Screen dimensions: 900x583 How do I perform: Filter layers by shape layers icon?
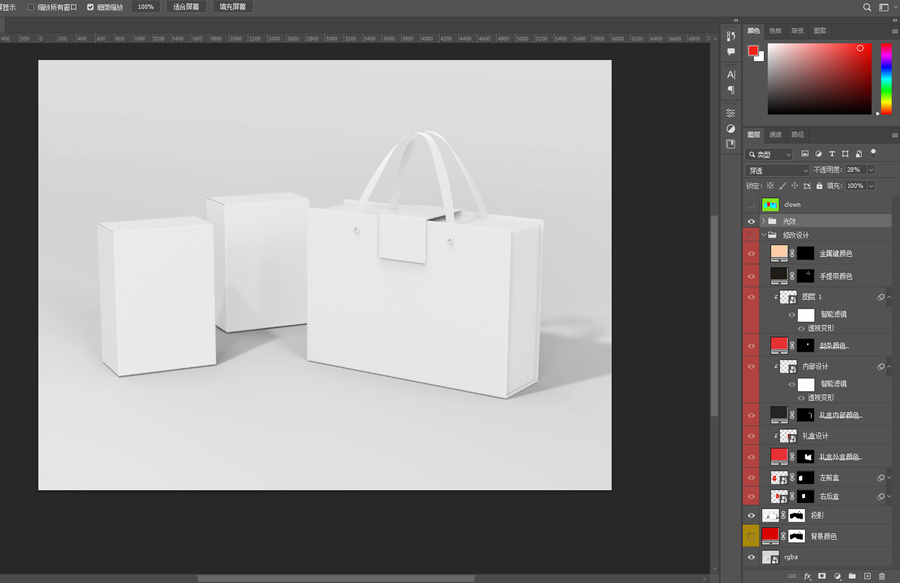point(845,154)
